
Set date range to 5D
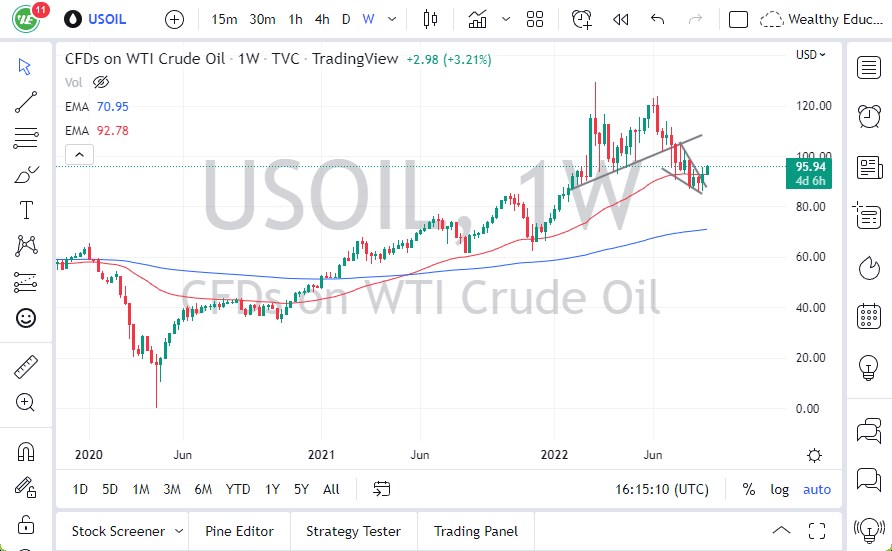click(110, 490)
